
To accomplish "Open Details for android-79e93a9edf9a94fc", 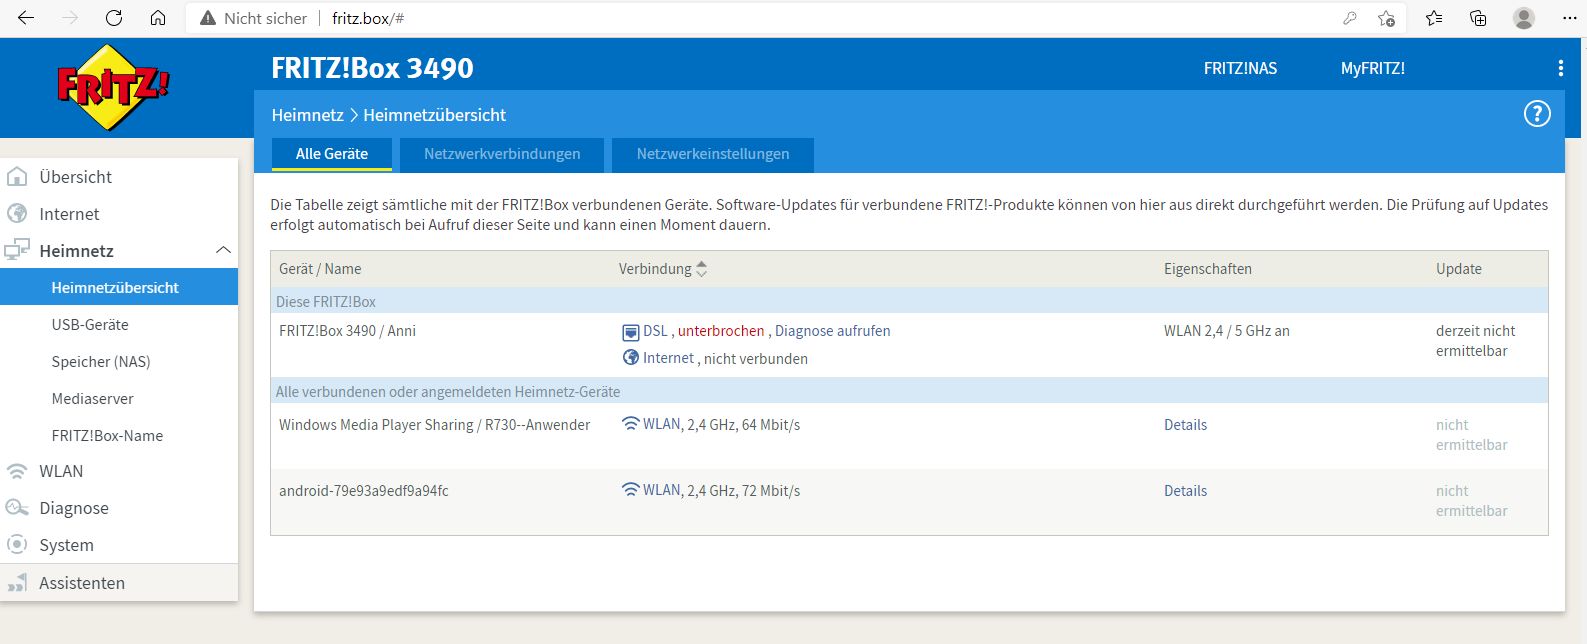I will pos(1185,491).
